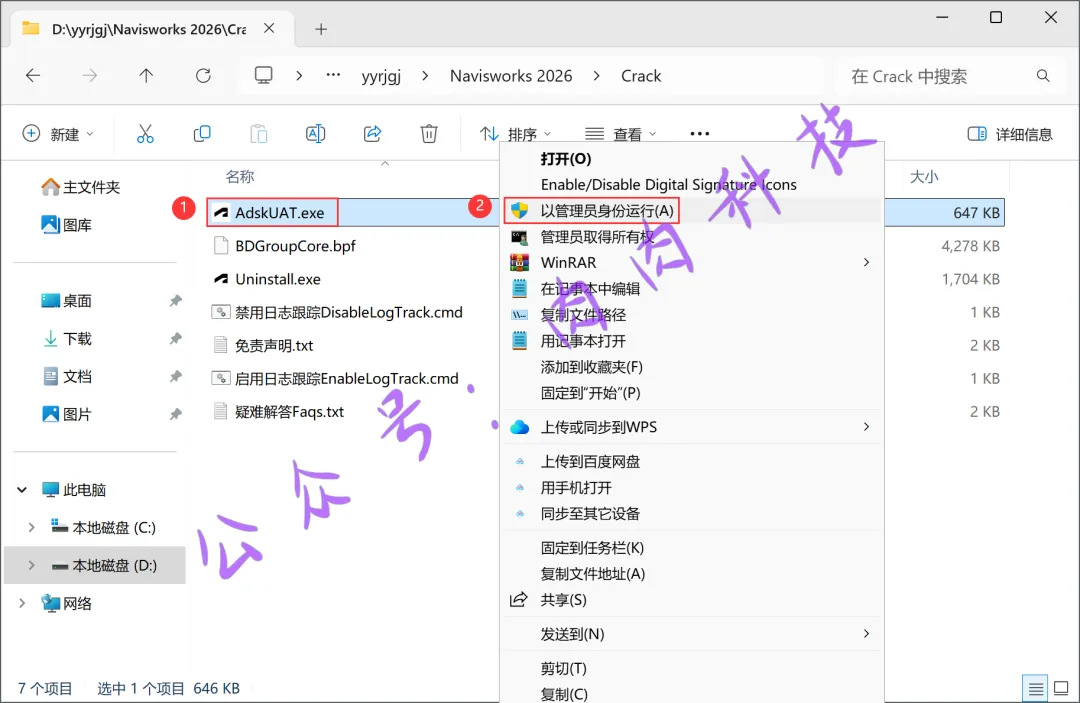1080x703 pixels.
Task: Click the pin icon next to 图片
Action: tap(176, 414)
